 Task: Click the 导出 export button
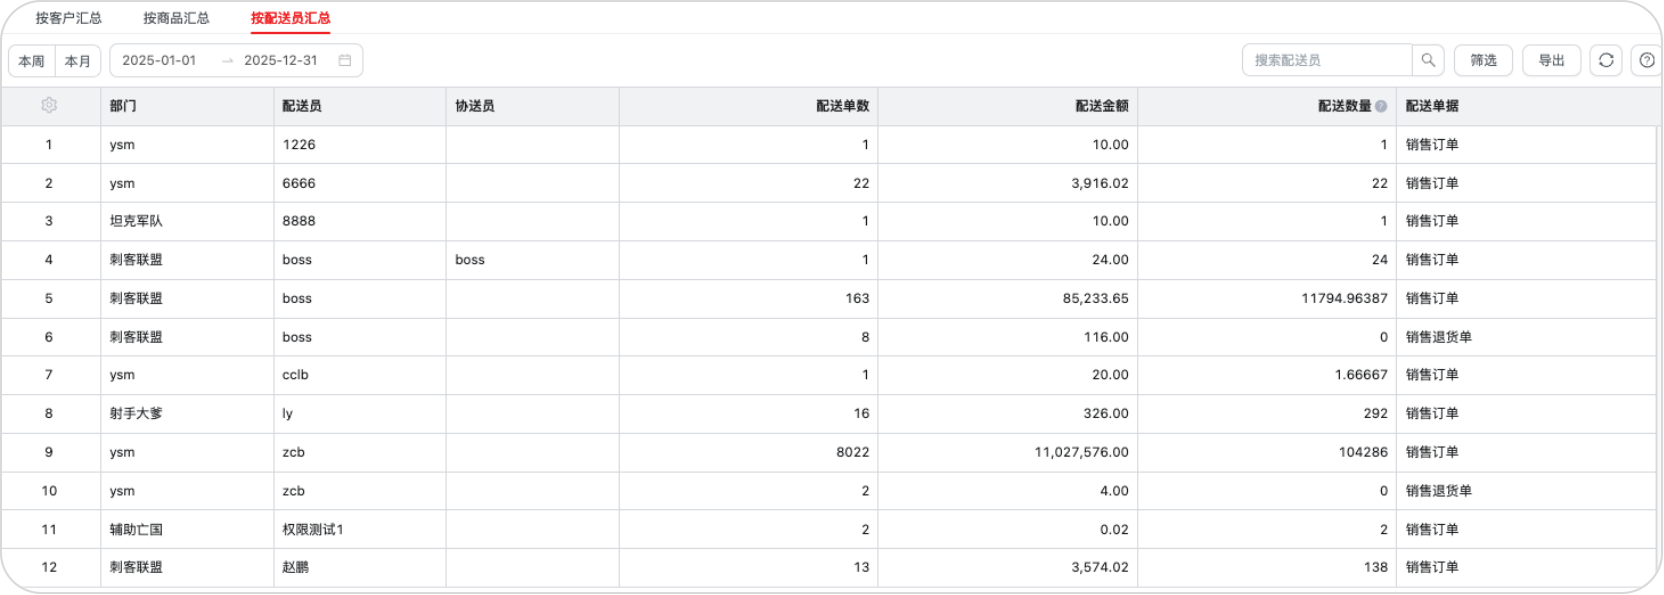tap(1551, 60)
